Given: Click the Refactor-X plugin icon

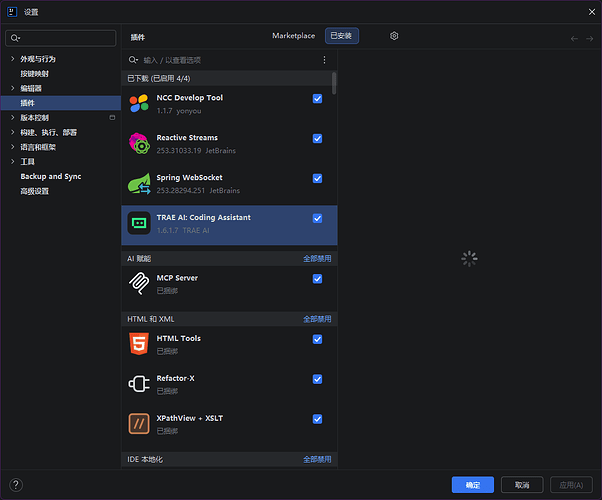Looking at the screenshot, I should pyautogui.click(x=139, y=384).
